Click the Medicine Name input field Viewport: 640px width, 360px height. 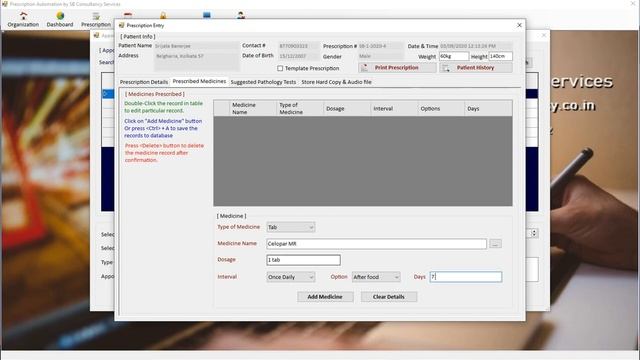376,244
